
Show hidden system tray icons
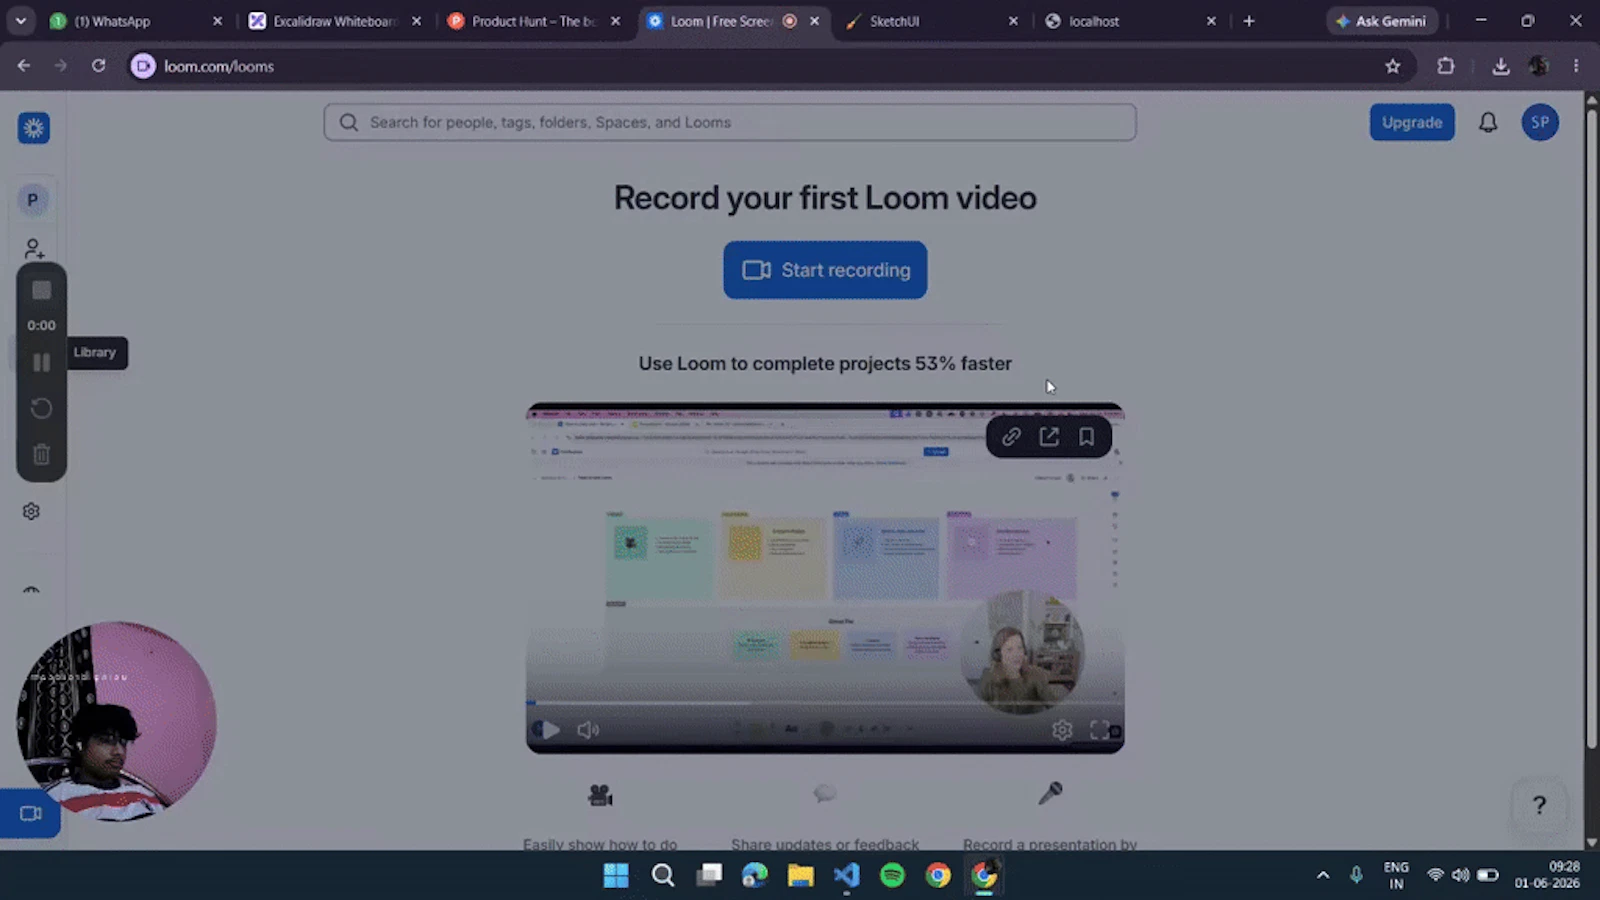1323,875
